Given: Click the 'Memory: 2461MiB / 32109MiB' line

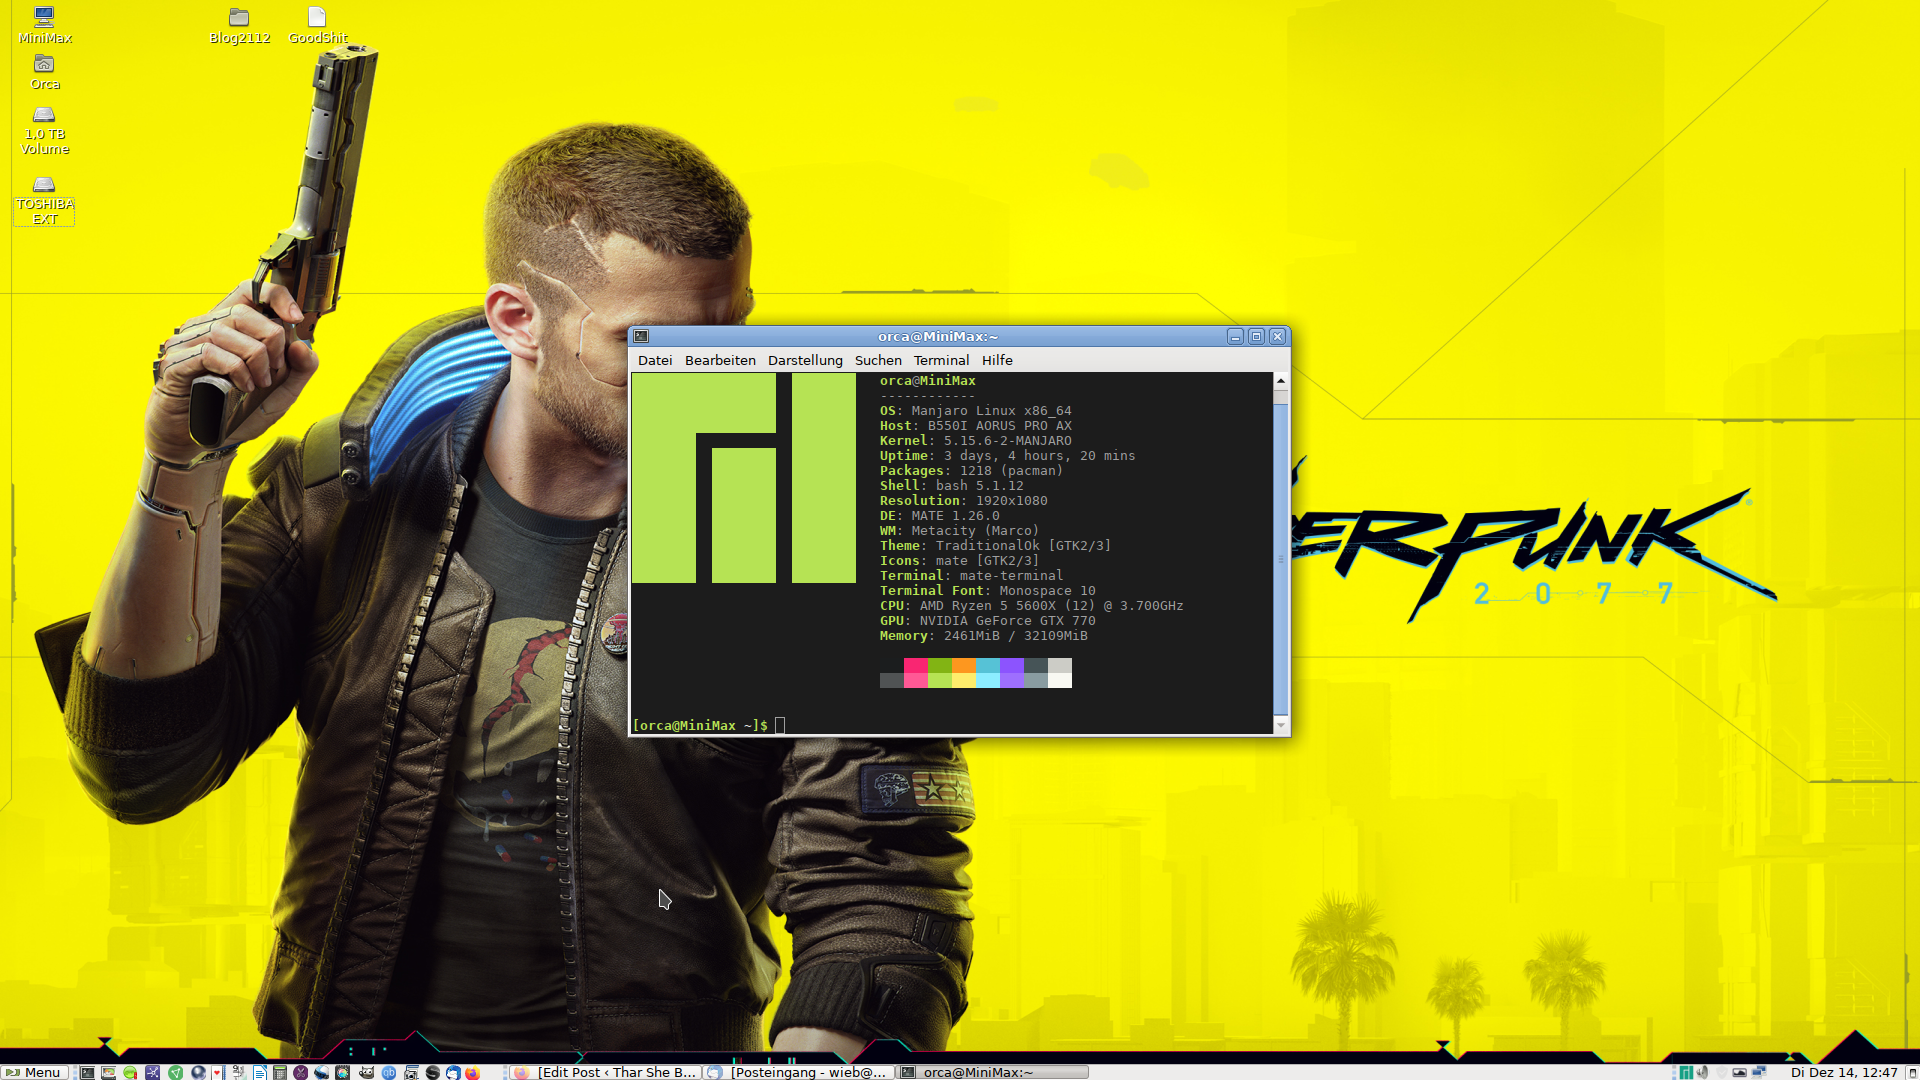Looking at the screenshot, I should [983, 636].
